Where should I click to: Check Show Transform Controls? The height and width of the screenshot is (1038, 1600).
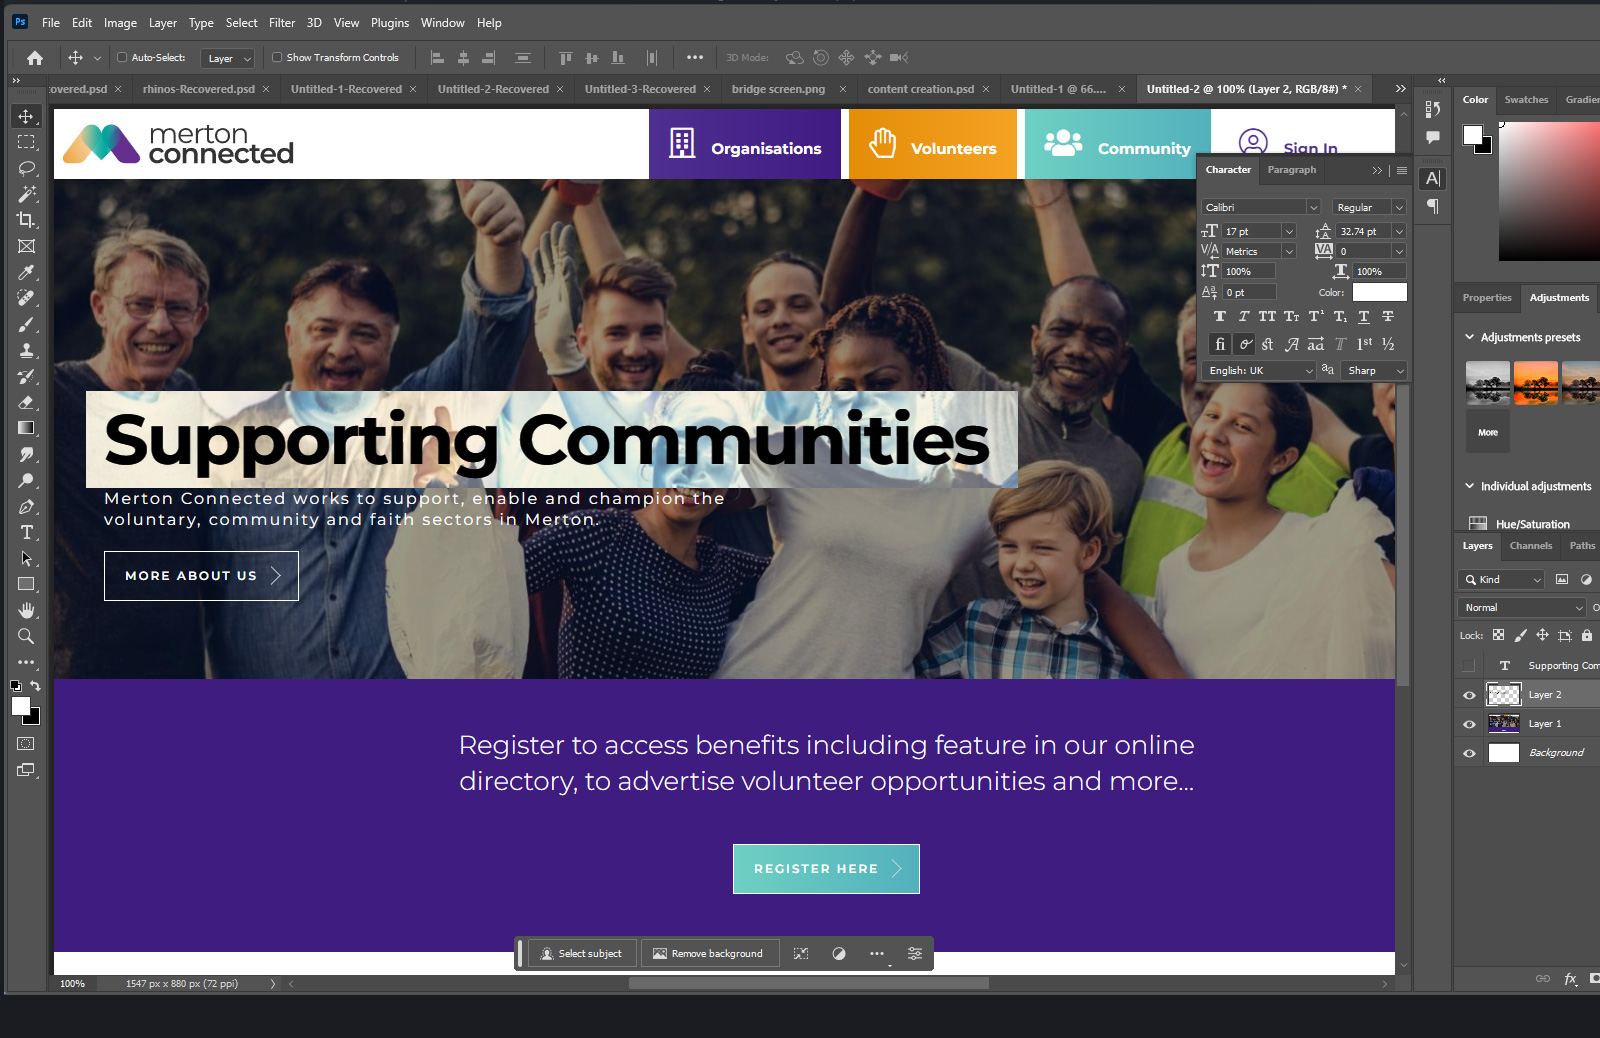277,57
